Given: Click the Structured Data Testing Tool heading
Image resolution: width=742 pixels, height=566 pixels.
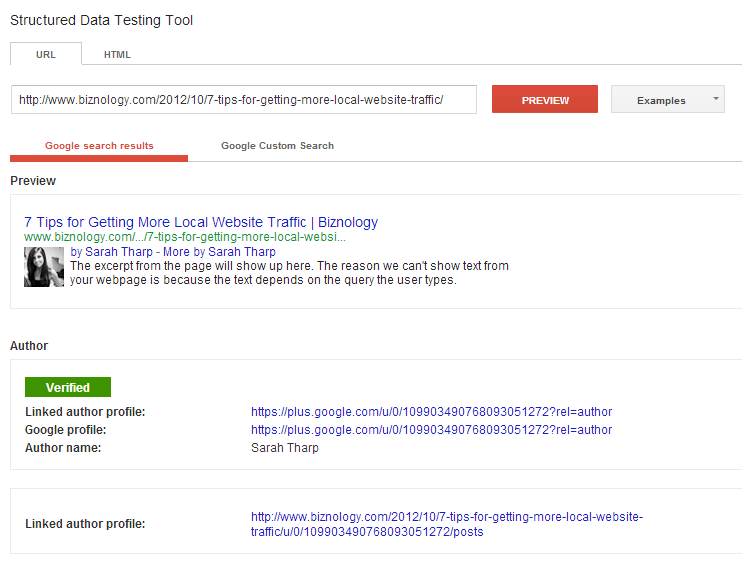Looking at the screenshot, I should click(x=102, y=20).
